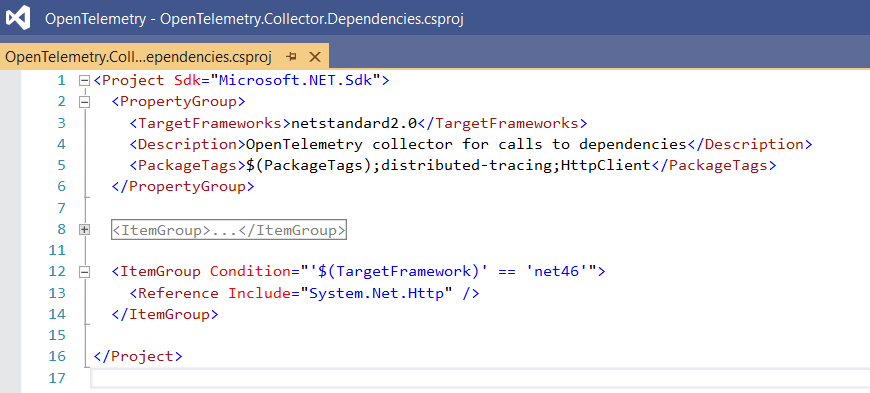
Task: Click the "System.Net.Http" include value
Action: (377, 293)
